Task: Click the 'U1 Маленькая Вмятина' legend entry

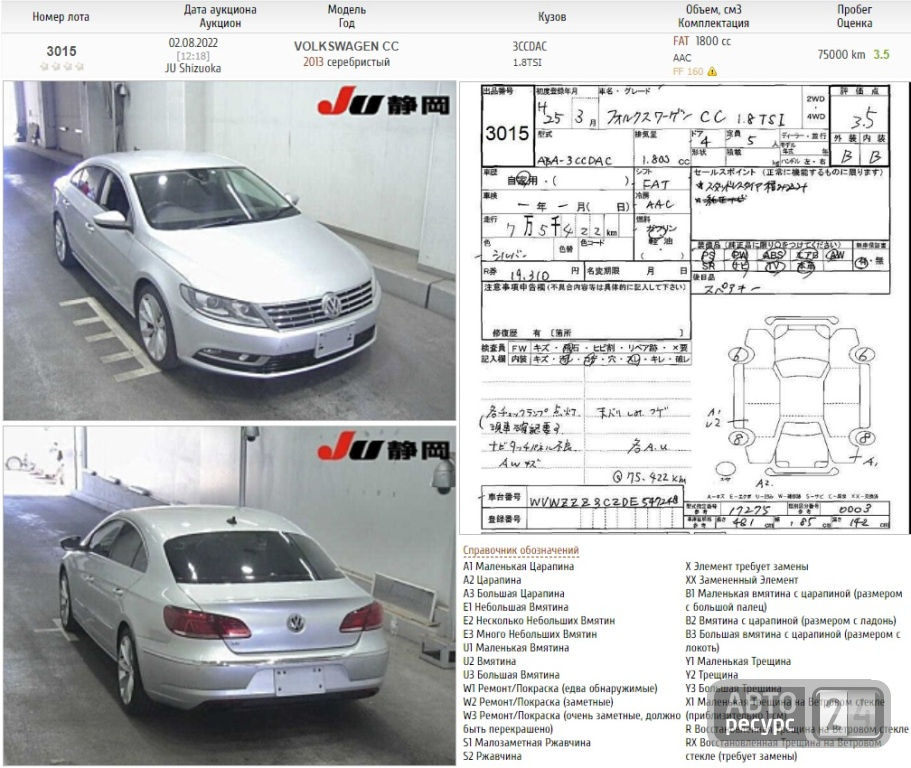Action: click(x=516, y=648)
